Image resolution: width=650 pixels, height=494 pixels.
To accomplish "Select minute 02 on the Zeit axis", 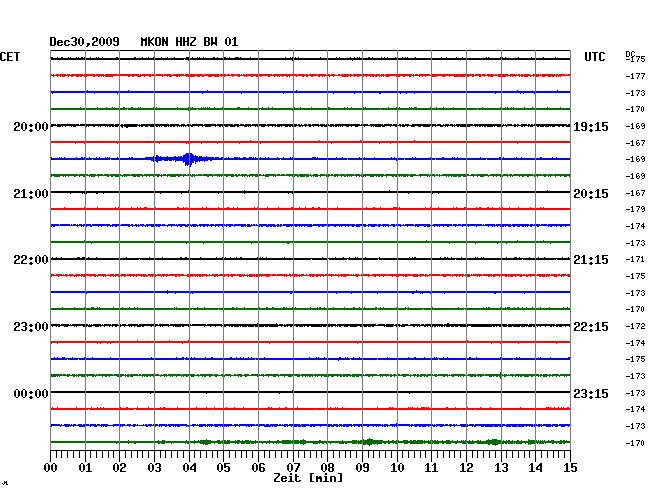I will click(119, 468).
